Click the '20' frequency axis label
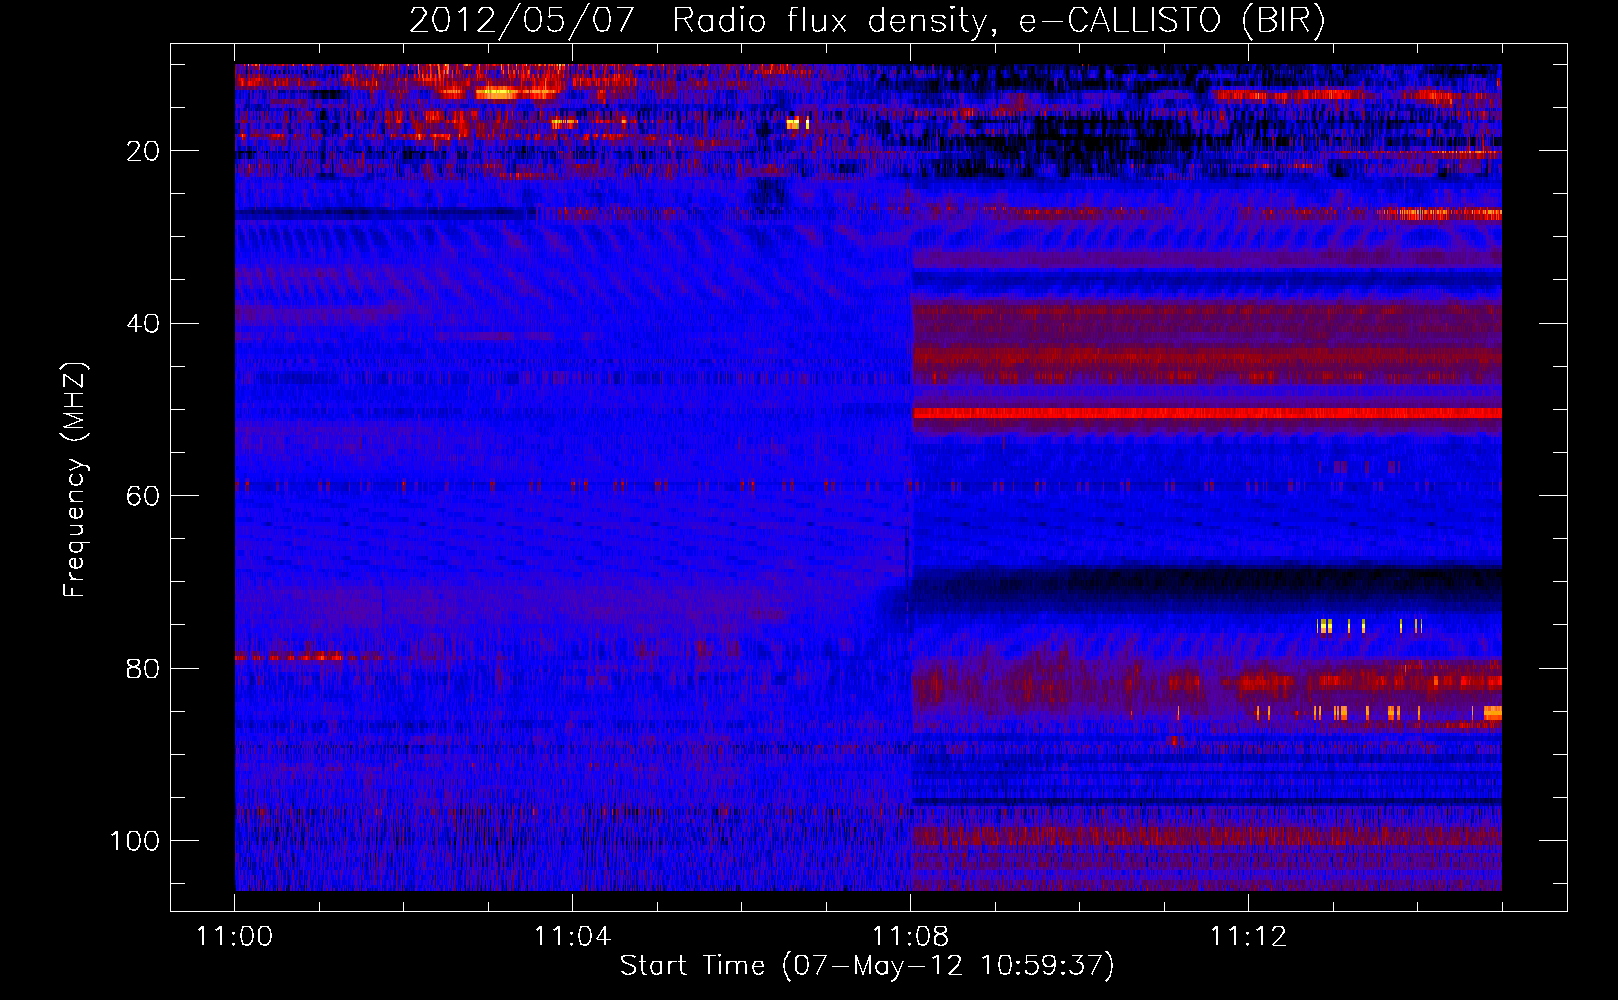Screen dimensions: 1618x1000 tap(142, 151)
